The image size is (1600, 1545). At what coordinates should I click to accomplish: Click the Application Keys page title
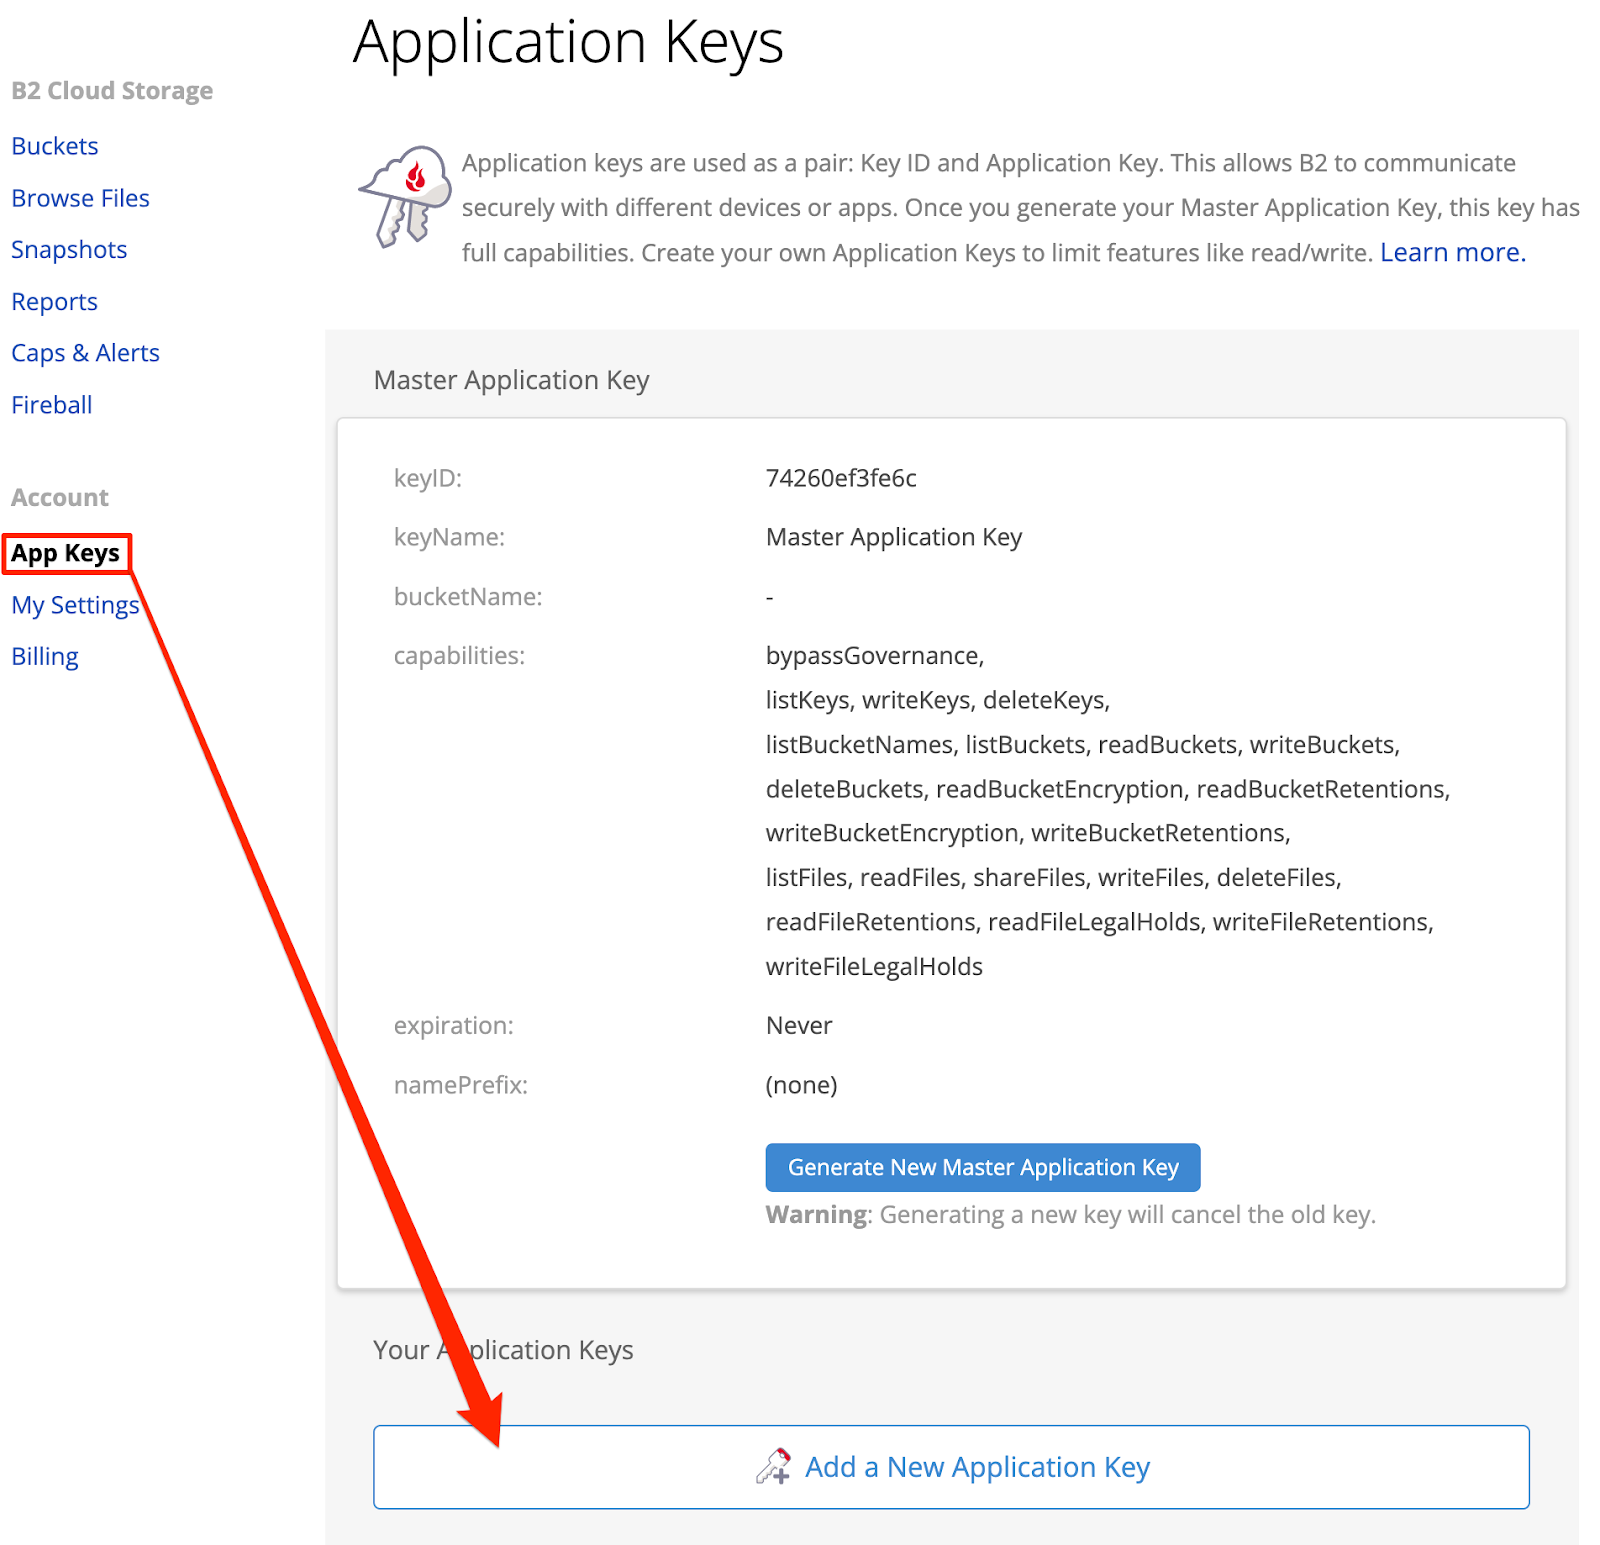pos(568,43)
